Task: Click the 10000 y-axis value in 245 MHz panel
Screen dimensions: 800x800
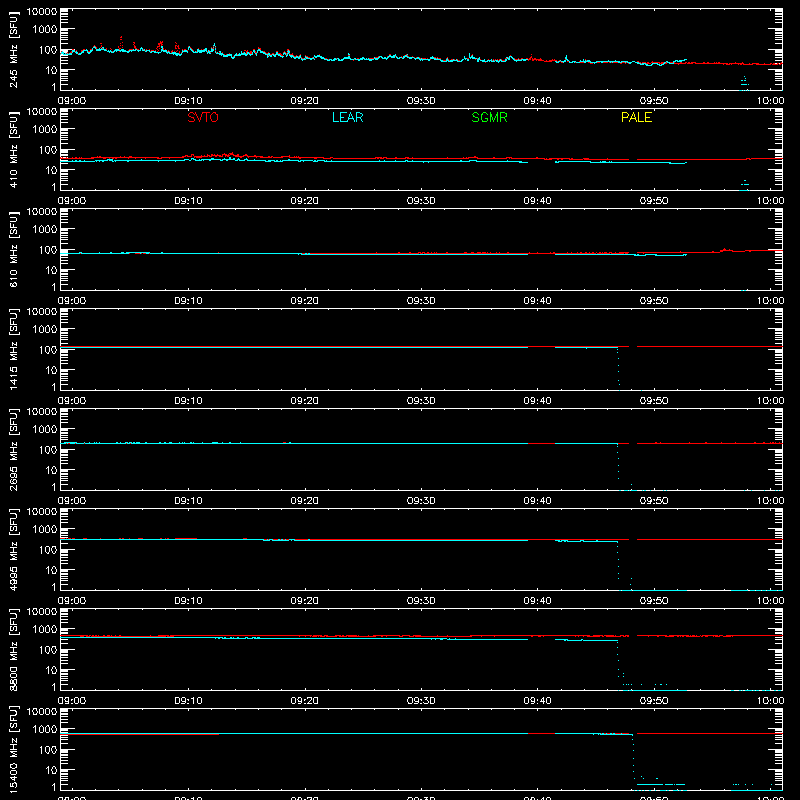Action: [x=42, y=12]
